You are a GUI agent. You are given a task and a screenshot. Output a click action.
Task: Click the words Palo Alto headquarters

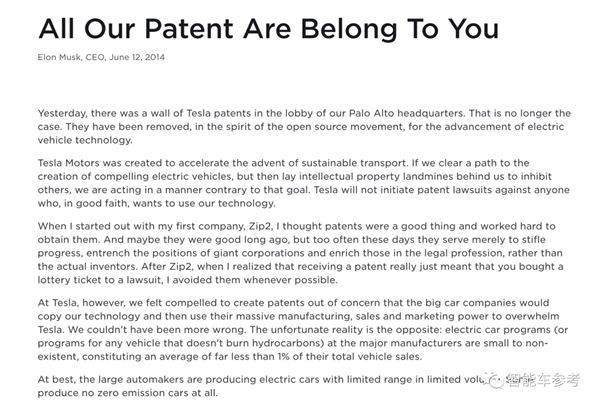[x=406, y=113]
